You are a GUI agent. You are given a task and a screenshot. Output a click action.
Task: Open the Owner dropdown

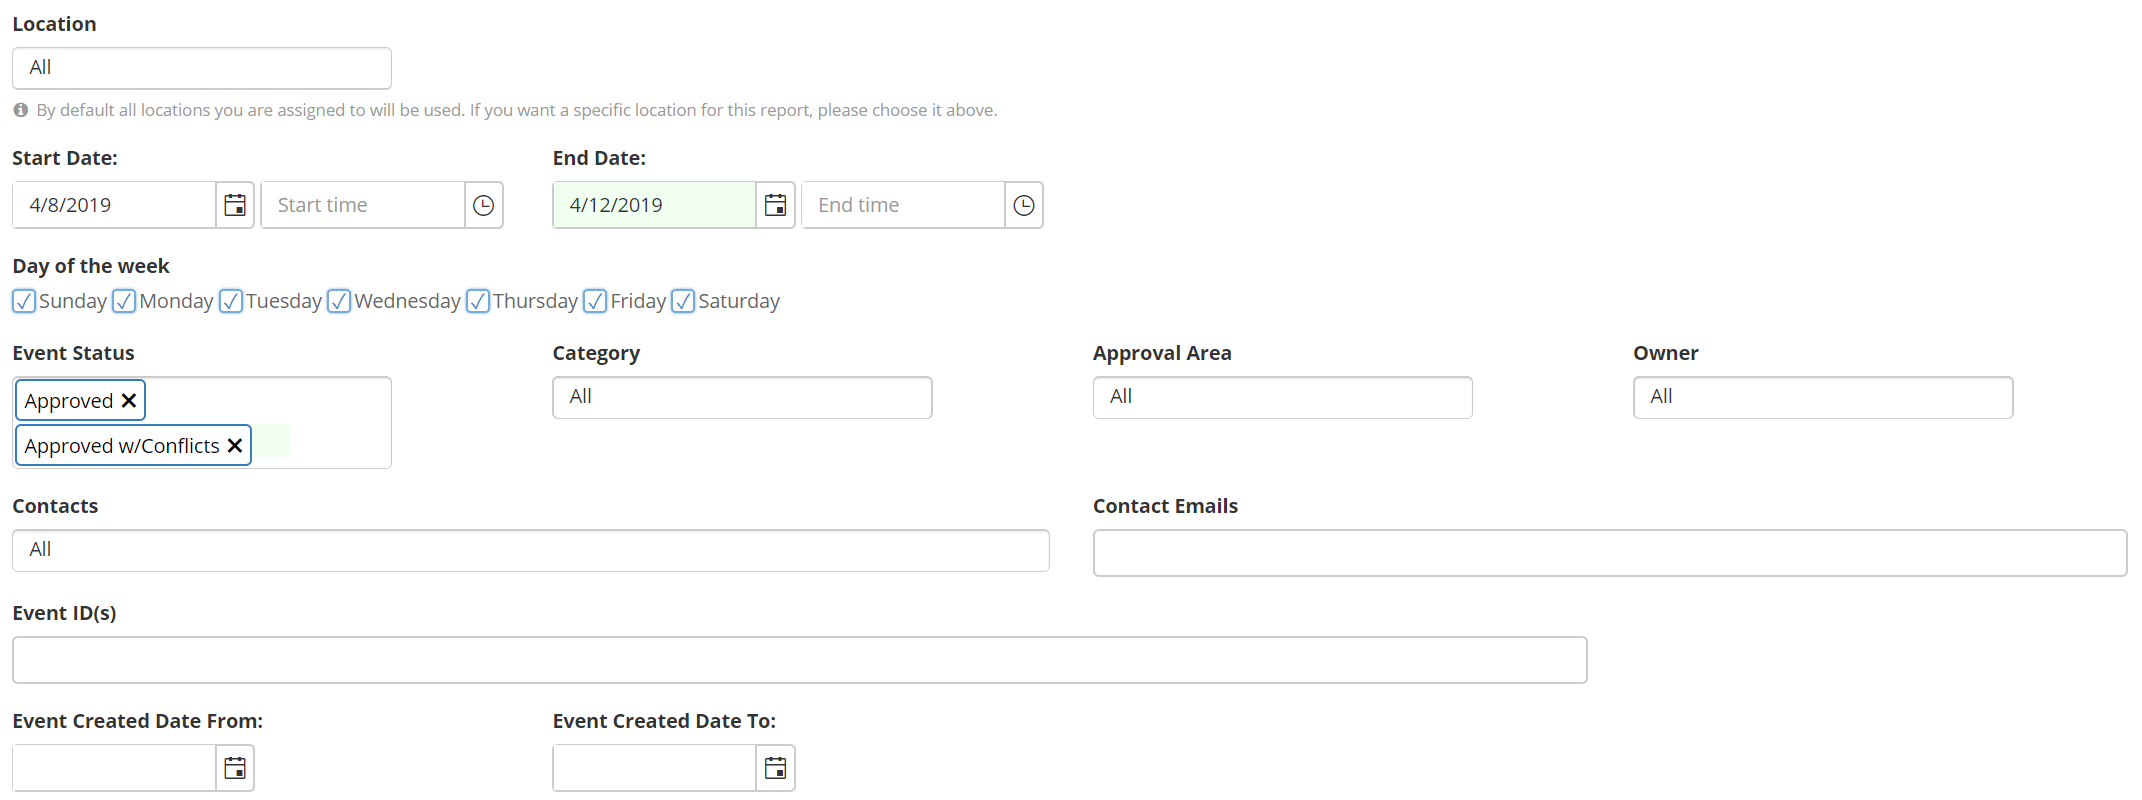pos(1823,397)
